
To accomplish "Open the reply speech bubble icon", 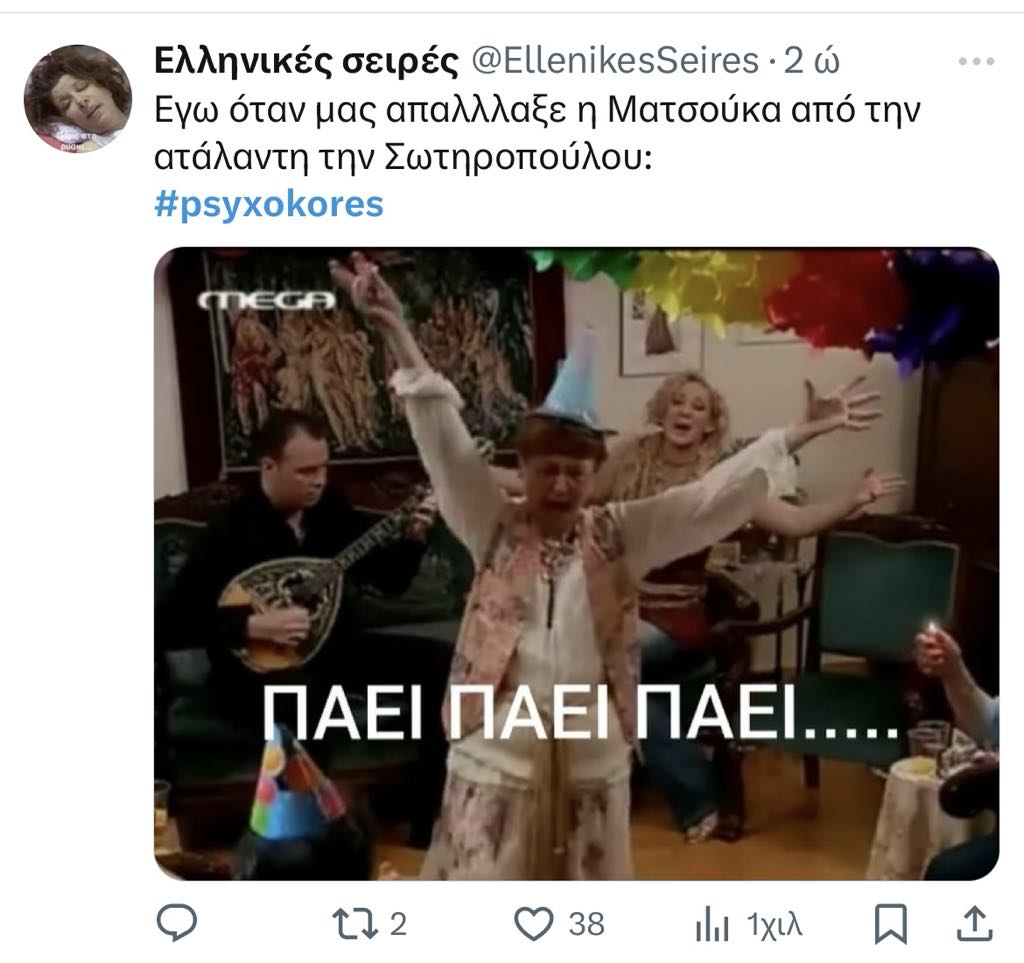I will coord(176,923).
